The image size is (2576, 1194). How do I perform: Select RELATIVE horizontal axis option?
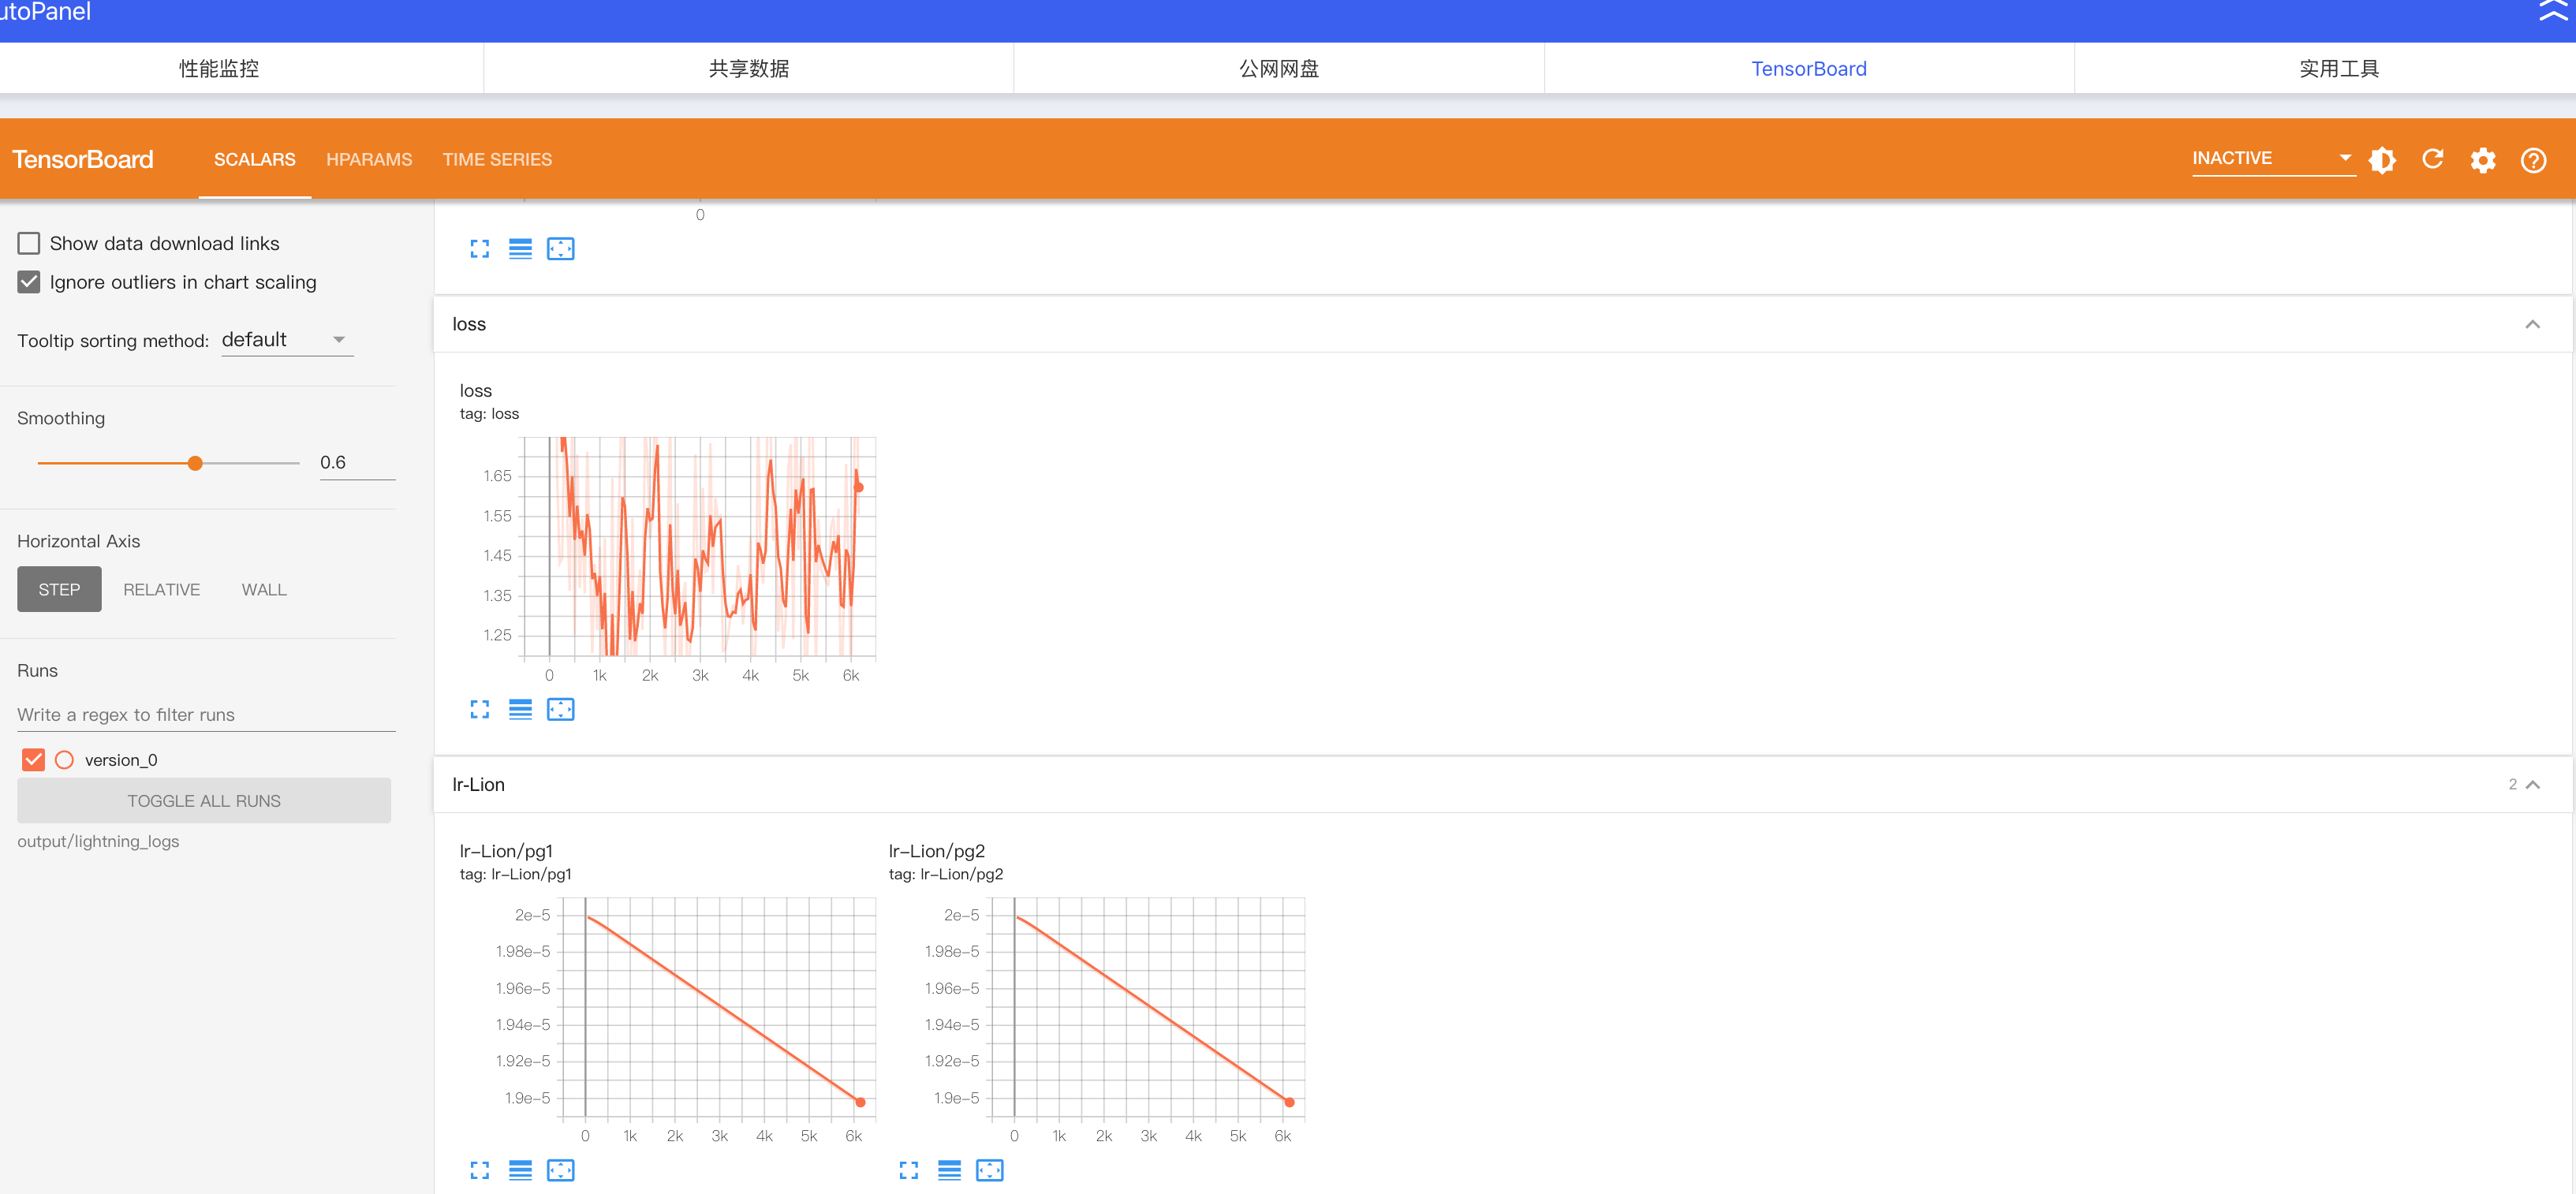(x=161, y=589)
